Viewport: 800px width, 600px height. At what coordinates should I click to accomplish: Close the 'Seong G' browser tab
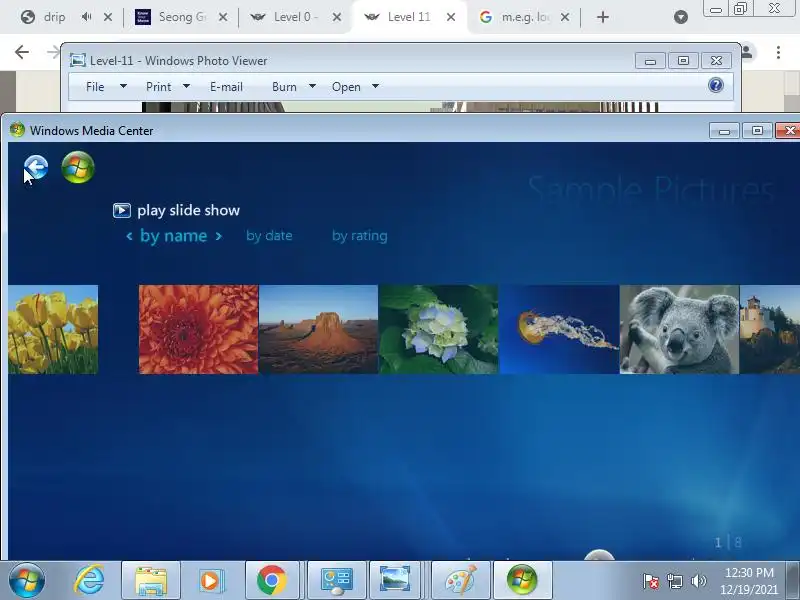tap(223, 17)
